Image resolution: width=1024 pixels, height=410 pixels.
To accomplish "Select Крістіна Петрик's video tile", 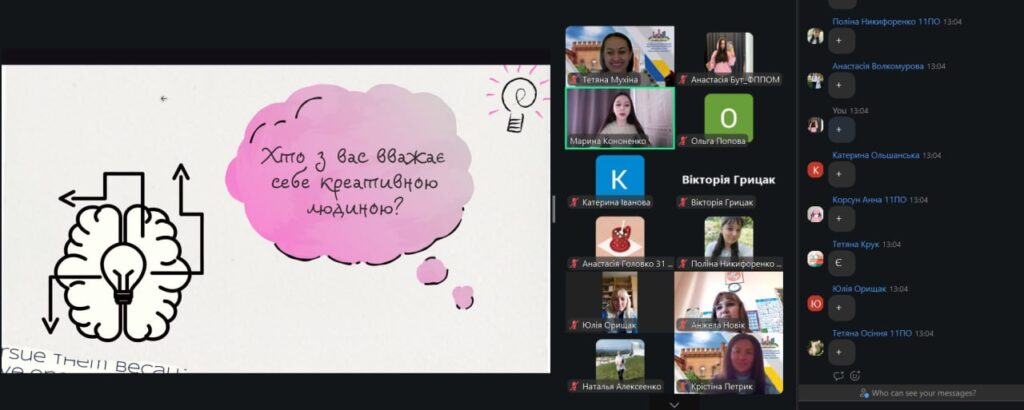I will click(728, 358).
